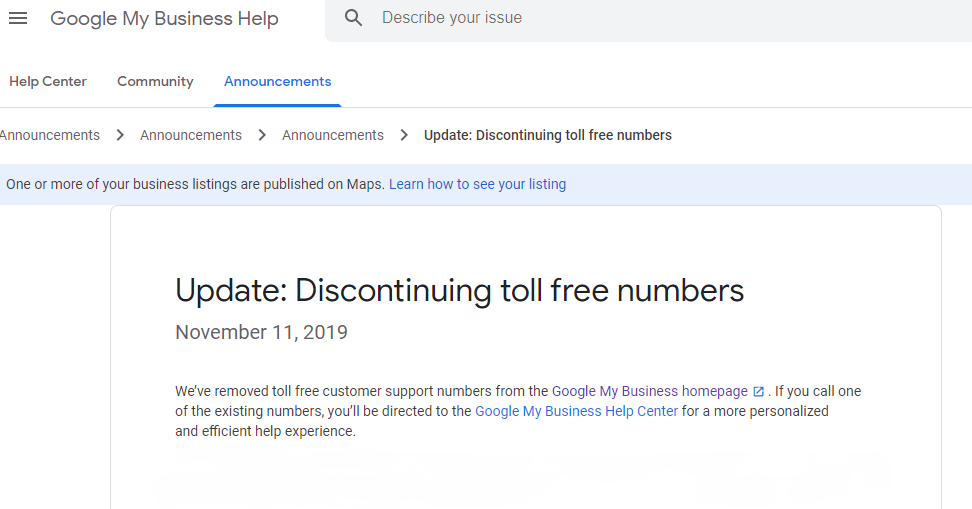Click the Update: Discontinuing toll free numbers breadcrumb
The width and height of the screenshot is (972, 509).
pos(548,135)
